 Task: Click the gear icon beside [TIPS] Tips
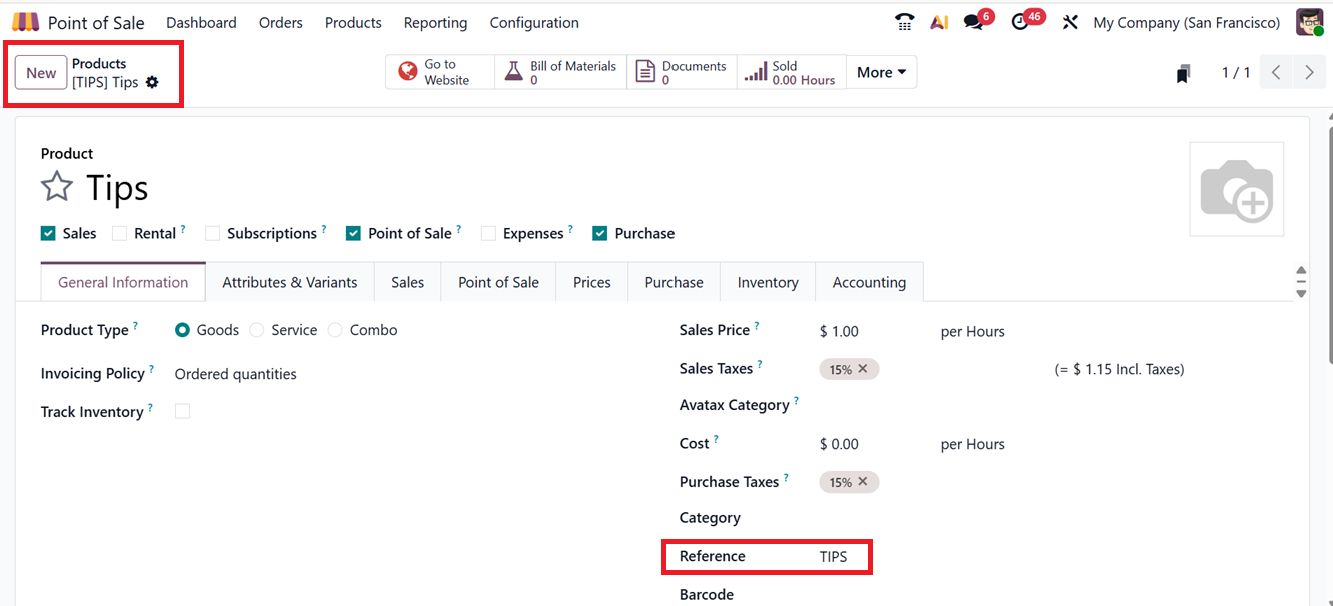tap(152, 82)
